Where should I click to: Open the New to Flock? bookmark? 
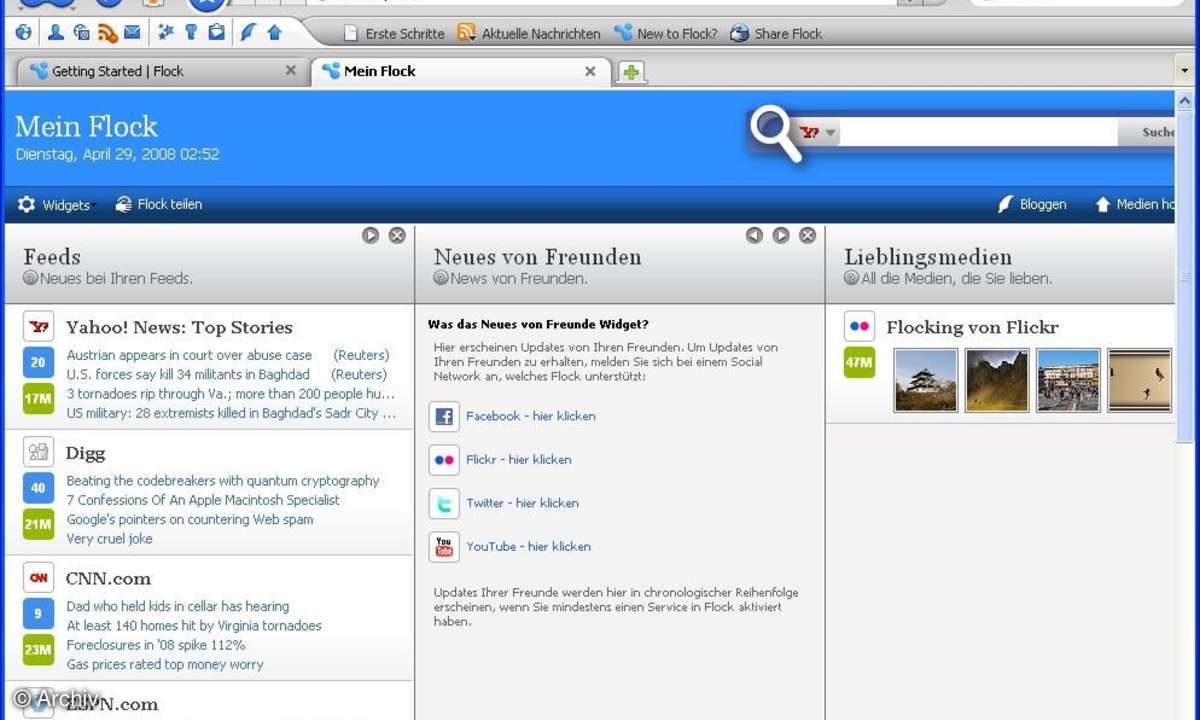click(666, 33)
